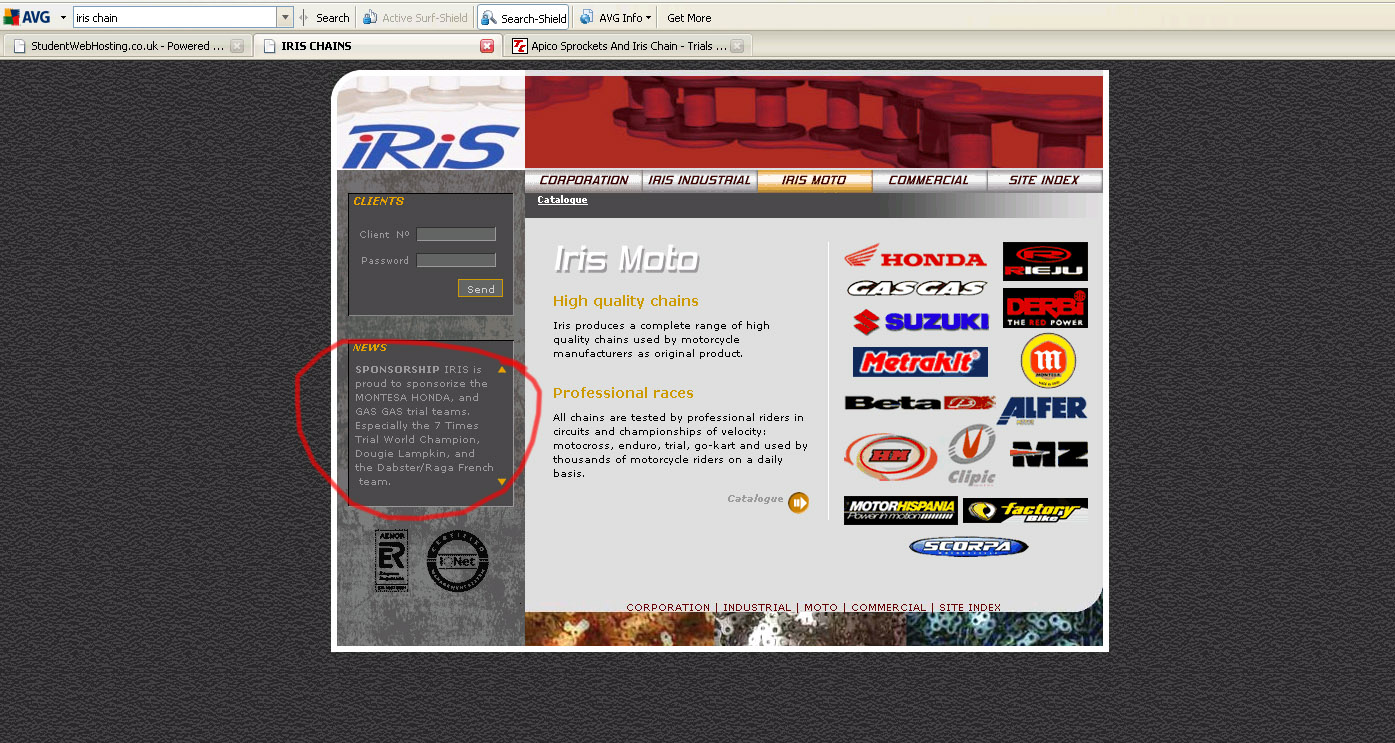Toggle Active Surf-Shield in AVG toolbar
1395x743 pixels.
click(x=415, y=18)
